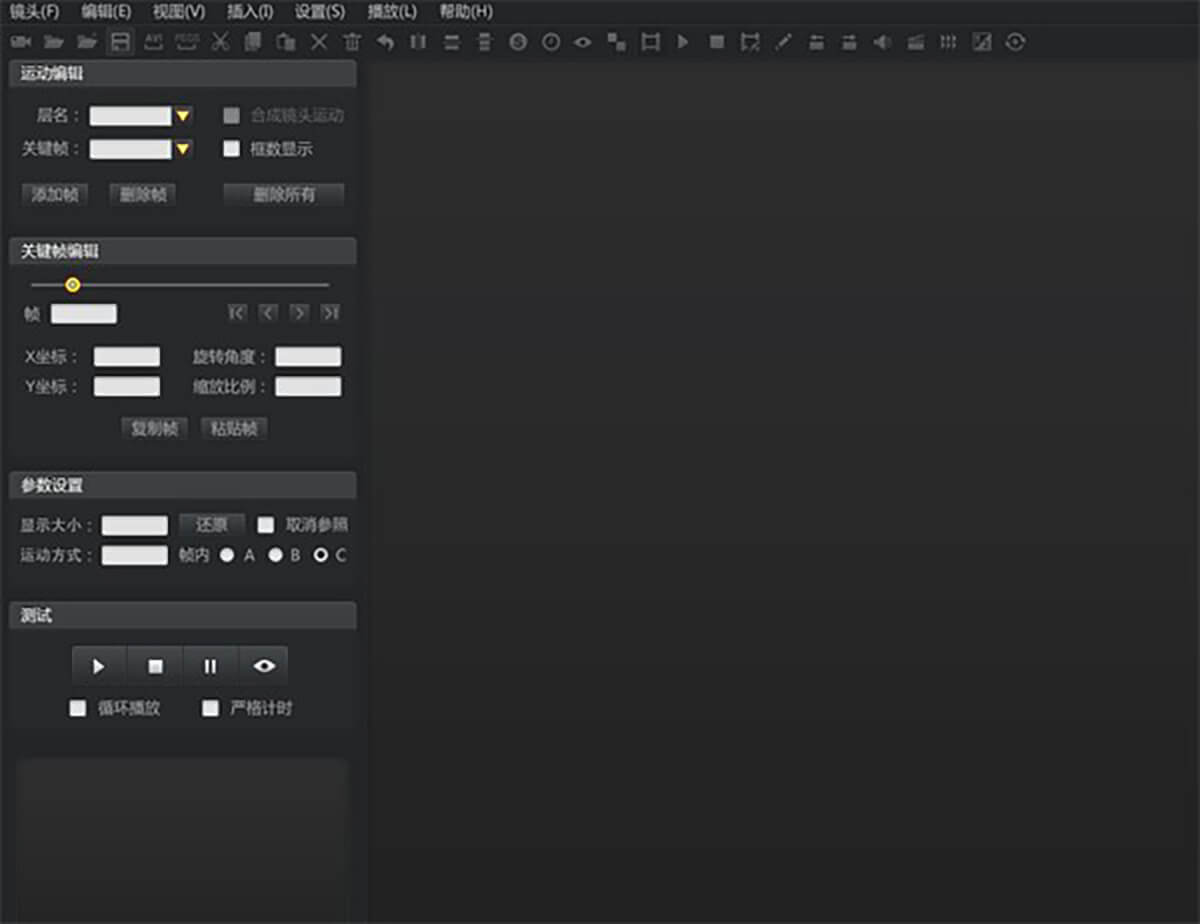
Task: Select the scissors cut icon
Action: [x=220, y=42]
